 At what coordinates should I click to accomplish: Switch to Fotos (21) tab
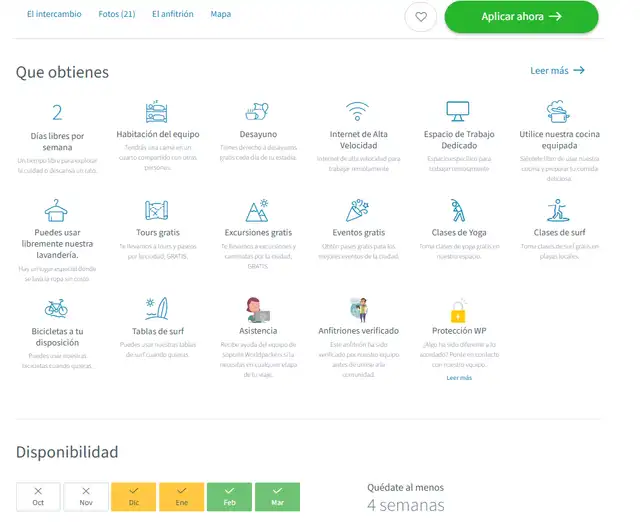117,14
